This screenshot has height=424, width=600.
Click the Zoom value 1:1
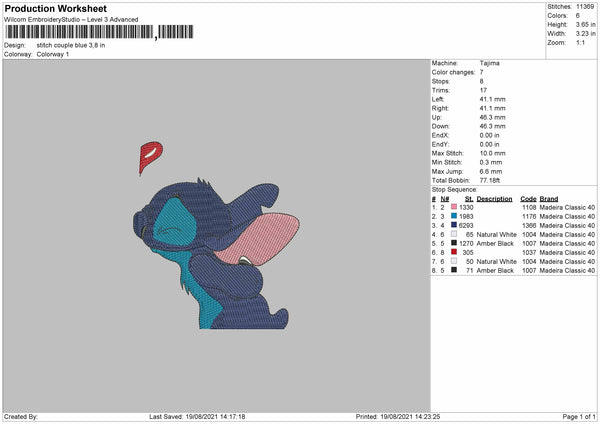coord(580,42)
